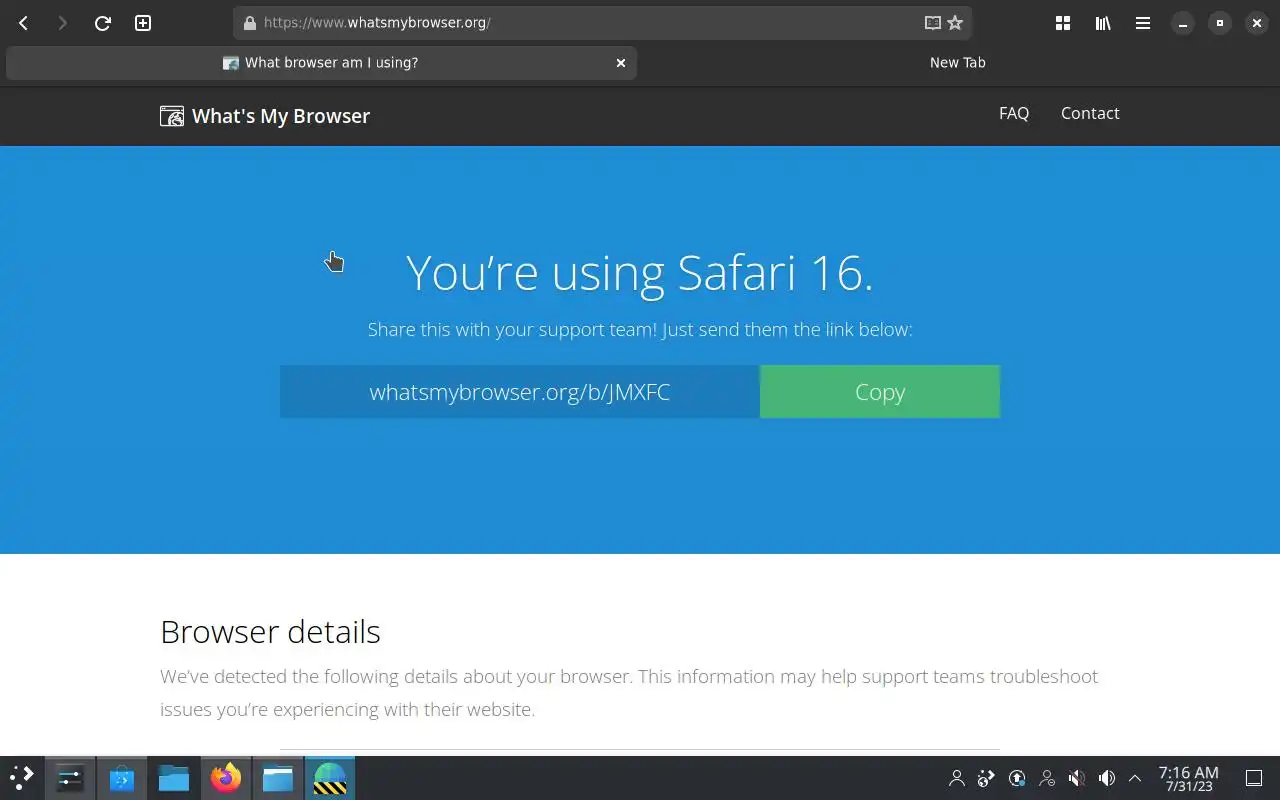Open System Settings from the taskbar
The height and width of the screenshot is (800, 1280).
70,778
